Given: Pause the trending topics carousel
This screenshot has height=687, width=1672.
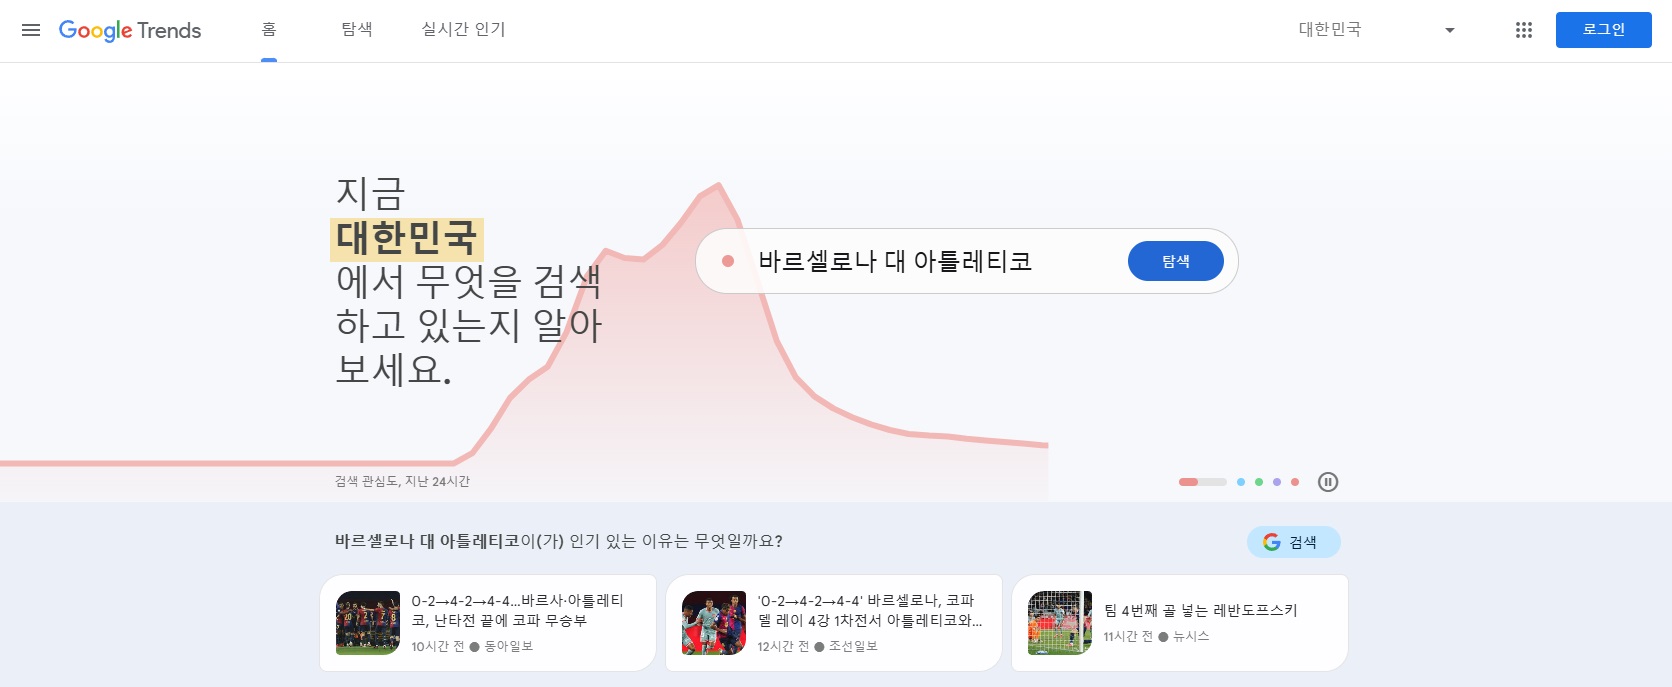Looking at the screenshot, I should 1329,482.
